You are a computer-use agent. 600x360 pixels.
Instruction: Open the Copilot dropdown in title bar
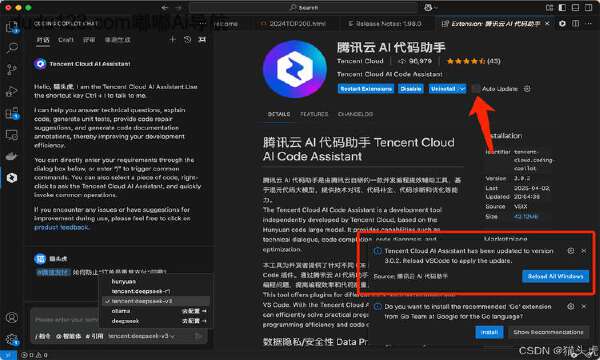tap(431, 7)
